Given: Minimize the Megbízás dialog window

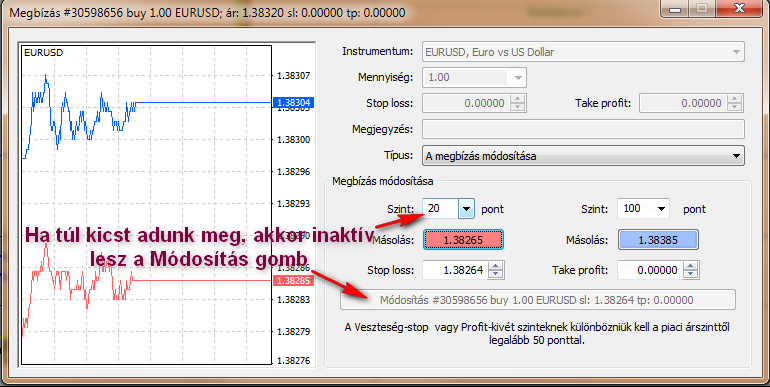Looking at the screenshot, I should 675,8.
